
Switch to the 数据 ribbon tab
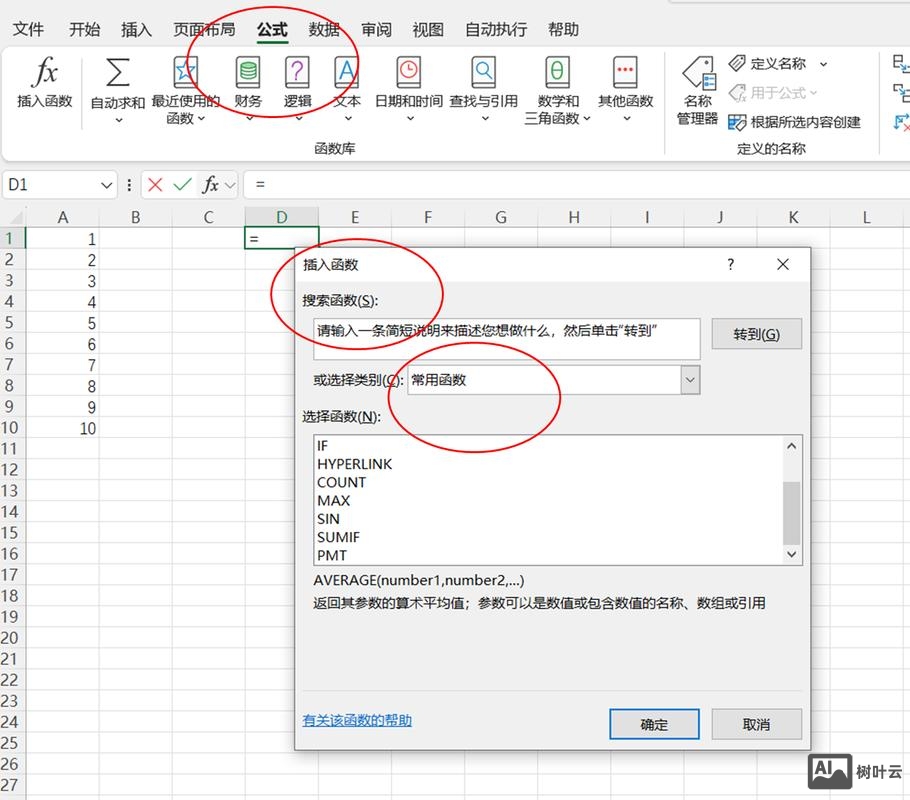[324, 30]
